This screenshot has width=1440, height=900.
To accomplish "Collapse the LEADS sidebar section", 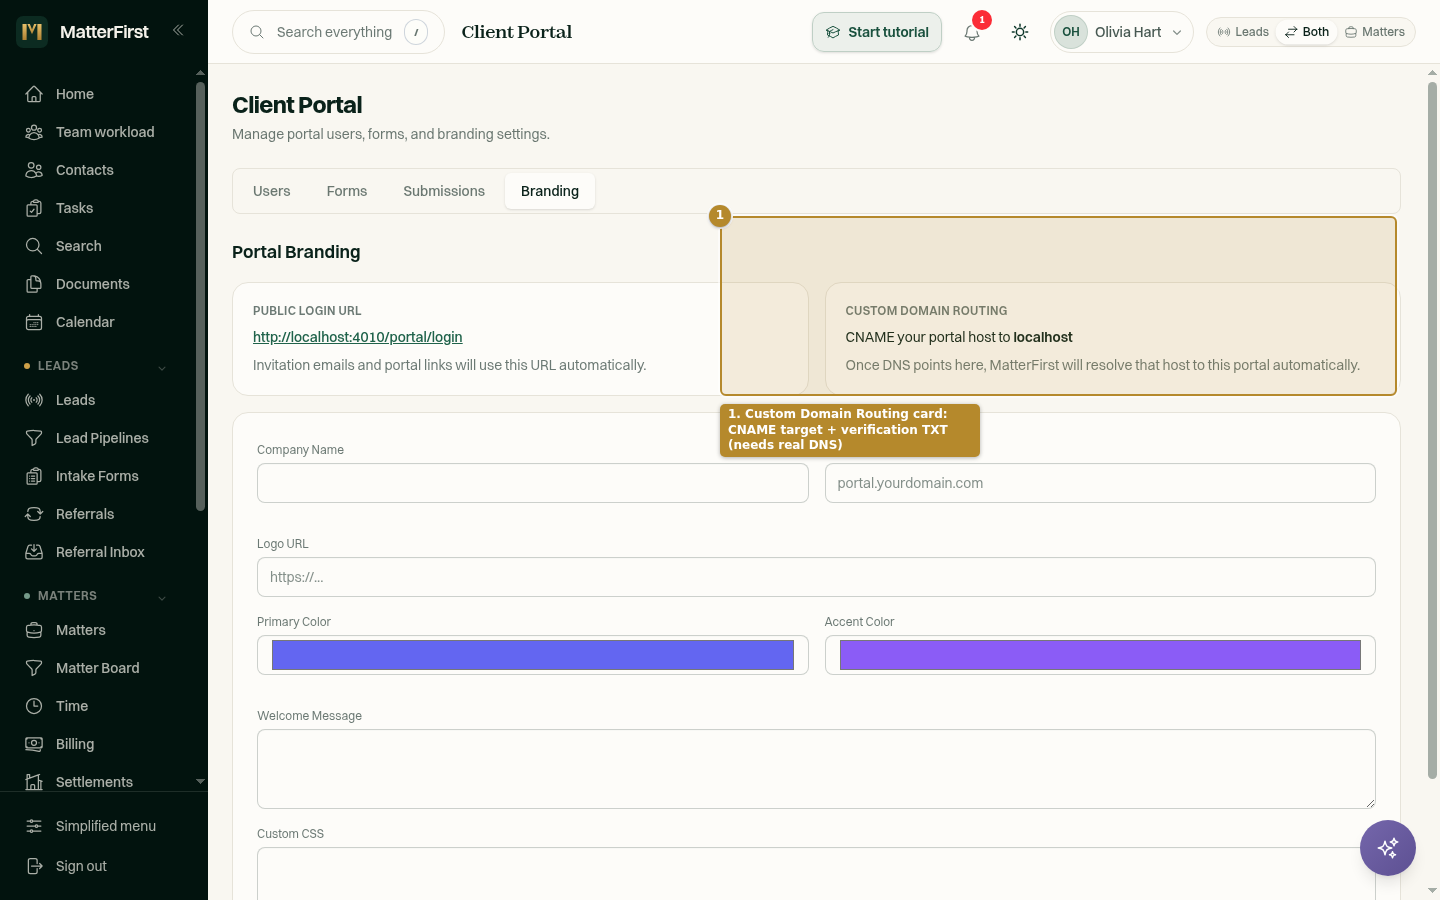I will [x=162, y=367].
